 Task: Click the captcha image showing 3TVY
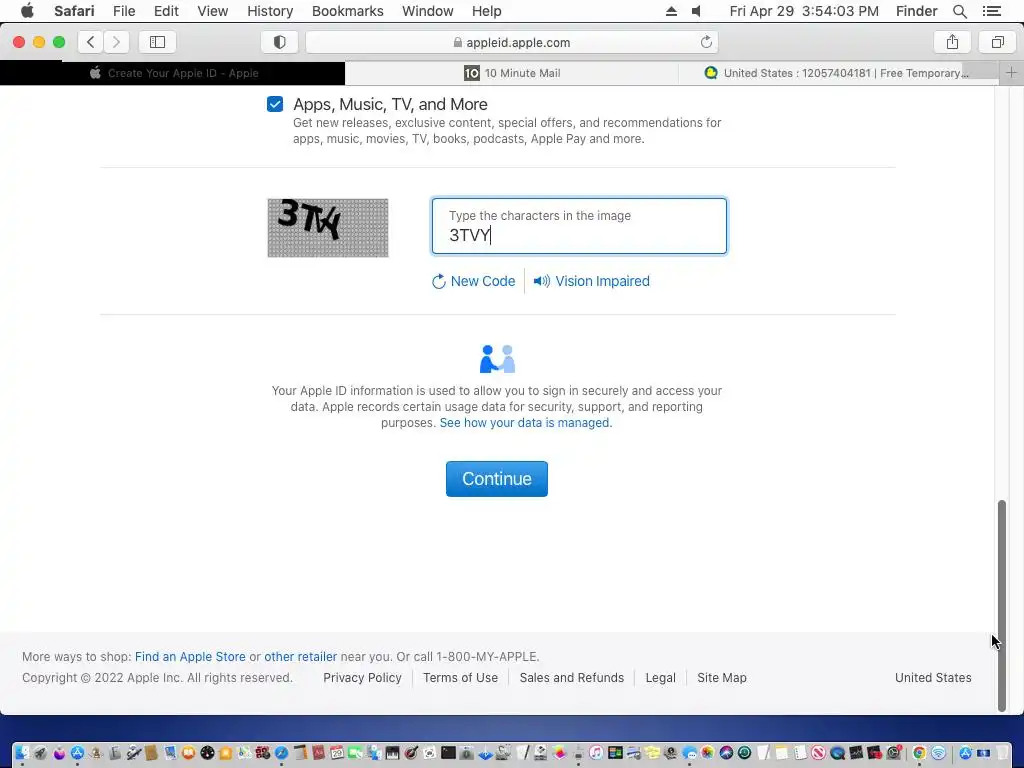[328, 227]
